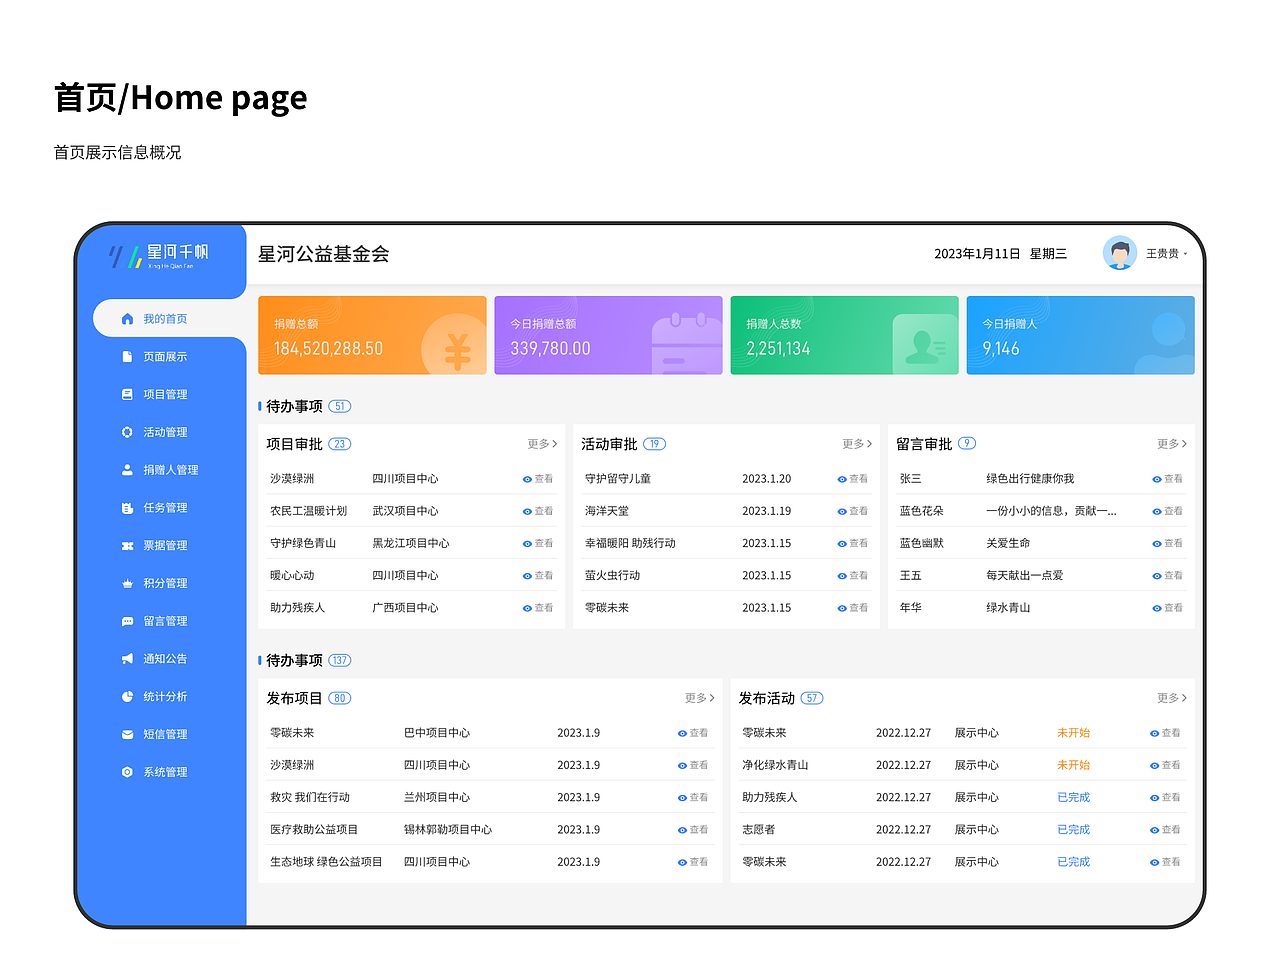
Task: Click the pie chart icon beside 统计分析
Action: (x=127, y=697)
